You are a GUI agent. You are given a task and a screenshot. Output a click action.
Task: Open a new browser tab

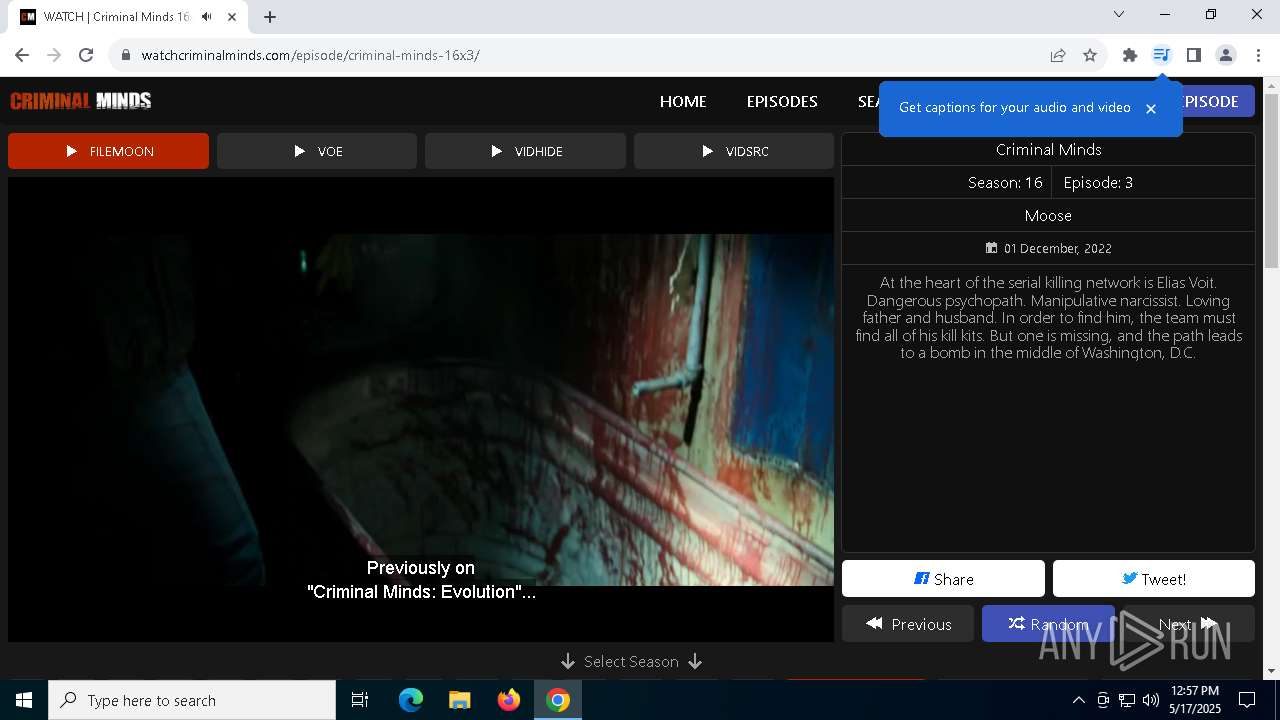pos(269,16)
